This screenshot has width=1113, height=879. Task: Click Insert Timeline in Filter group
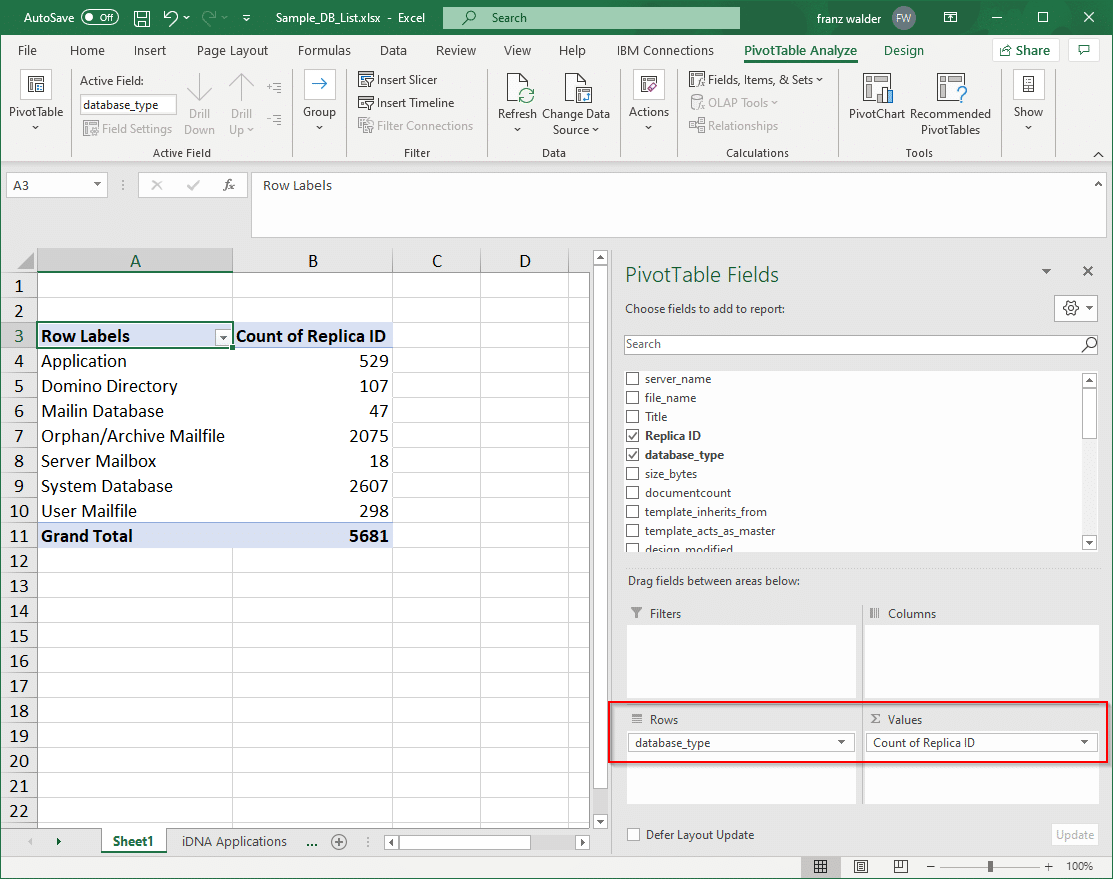click(405, 103)
